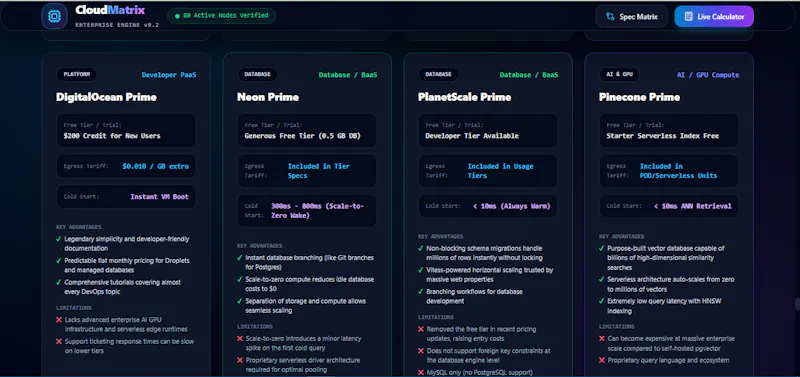Click the < 10ms ANN Retrieval value
The image size is (800, 377).
point(692,206)
